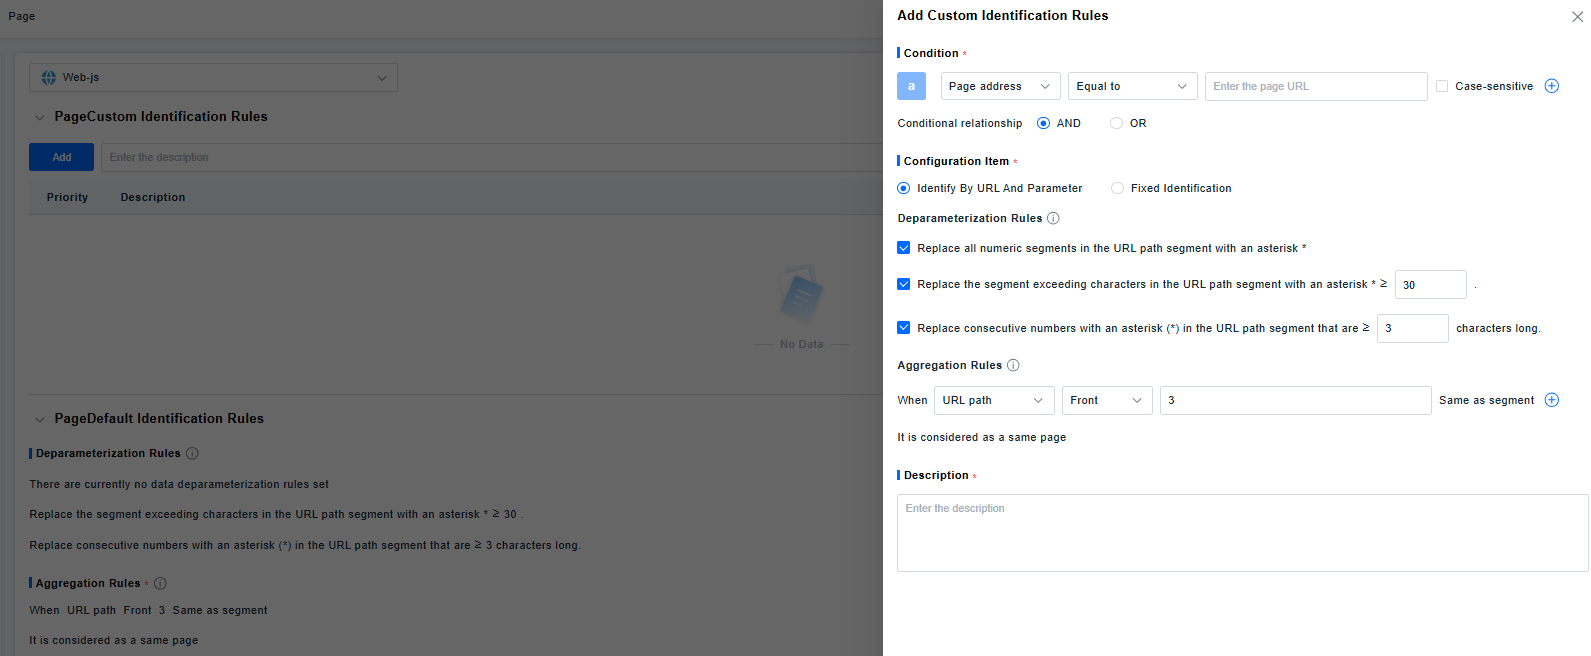Select the OR conditional relationship
This screenshot has width=1591, height=656.
click(1116, 123)
